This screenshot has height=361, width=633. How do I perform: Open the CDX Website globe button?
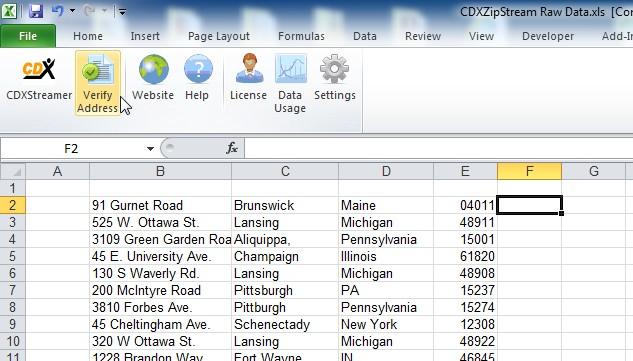pos(153,78)
